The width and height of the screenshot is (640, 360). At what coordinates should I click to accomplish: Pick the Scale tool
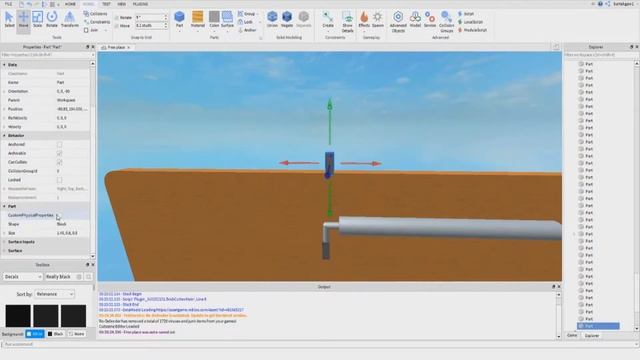point(38,19)
